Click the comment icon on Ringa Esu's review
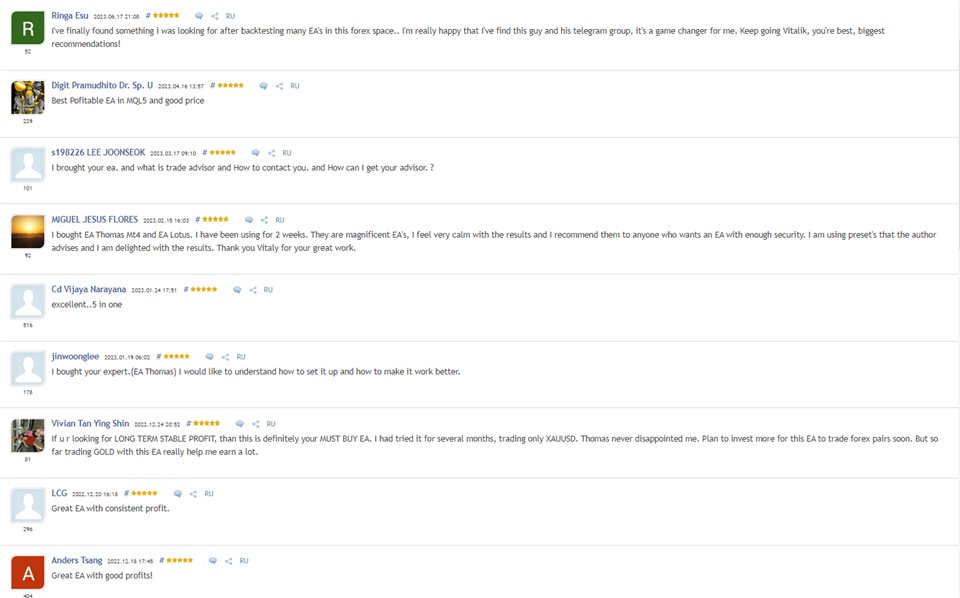 [x=199, y=16]
